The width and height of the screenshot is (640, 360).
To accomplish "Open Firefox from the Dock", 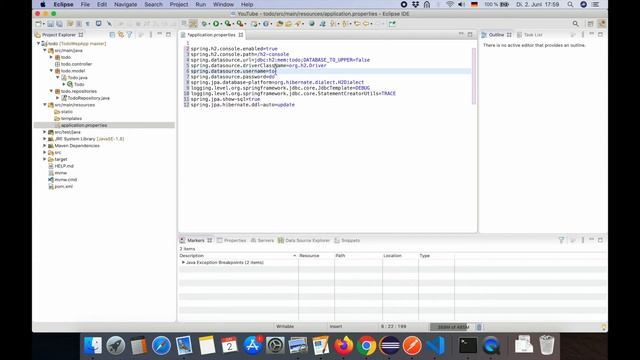I will tap(344, 346).
